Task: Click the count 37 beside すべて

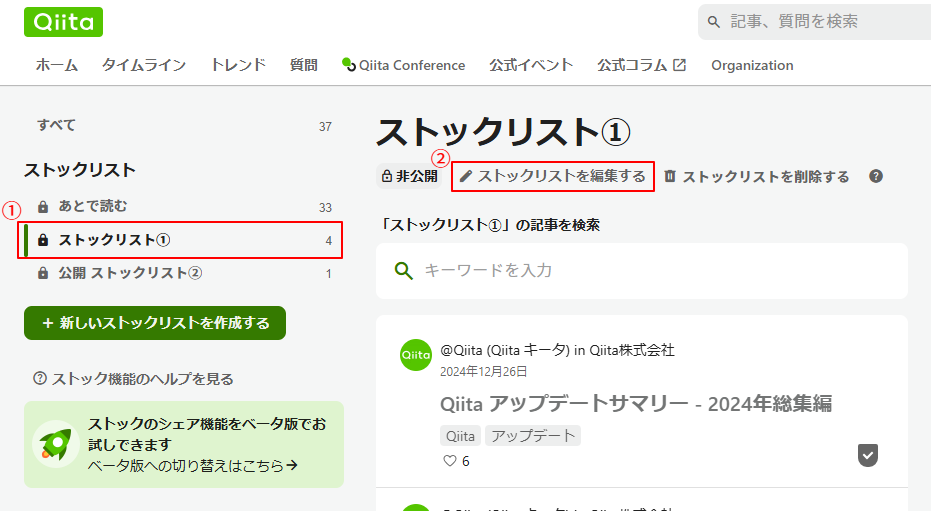Action: pos(325,126)
